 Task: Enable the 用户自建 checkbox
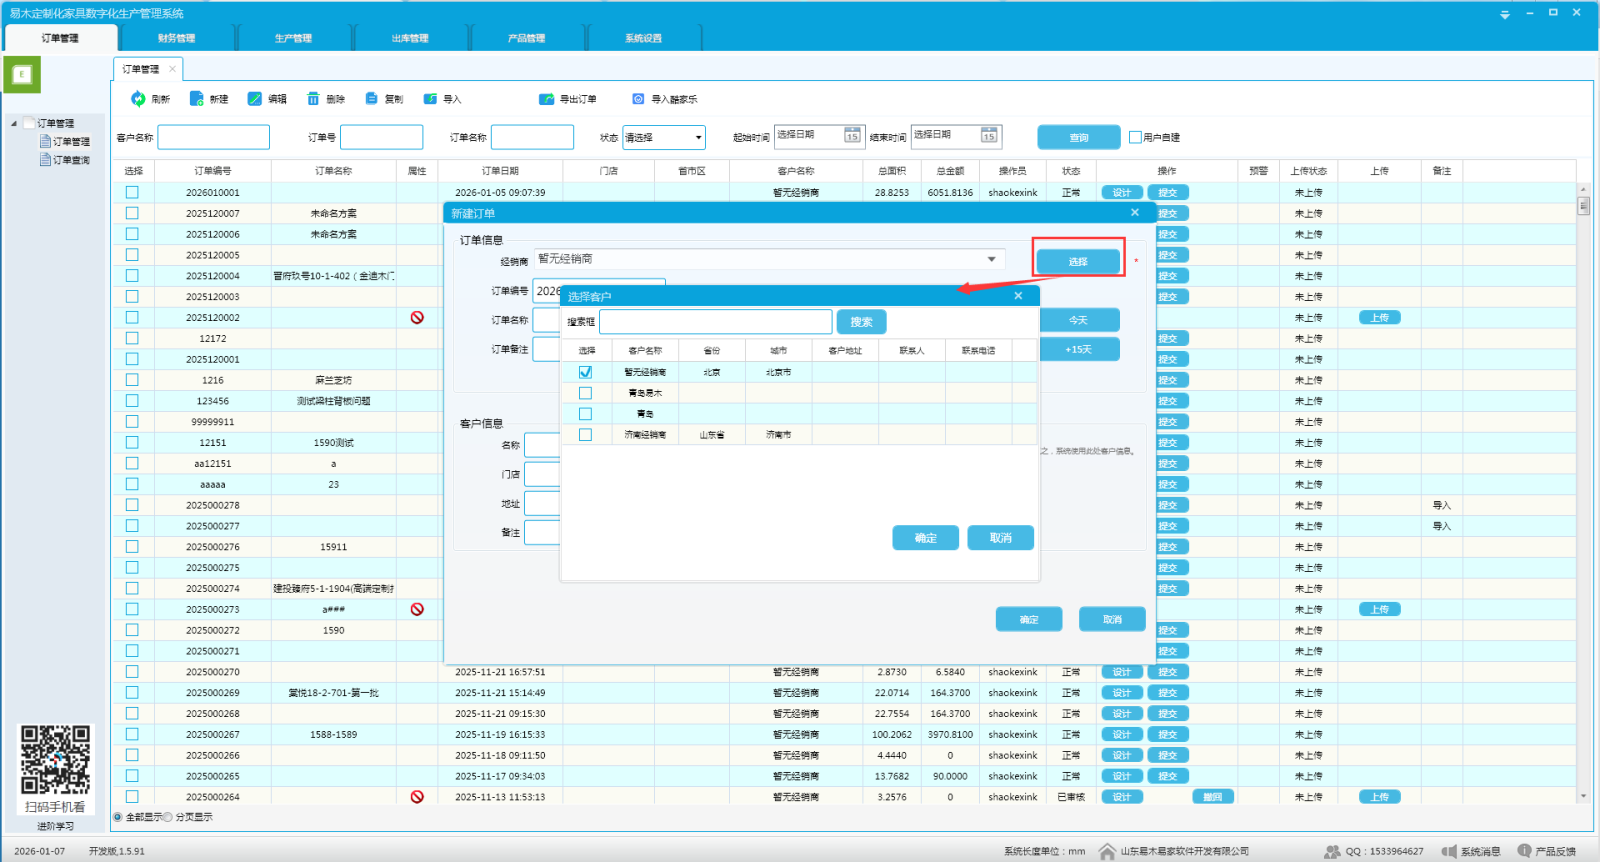point(1135,137)
